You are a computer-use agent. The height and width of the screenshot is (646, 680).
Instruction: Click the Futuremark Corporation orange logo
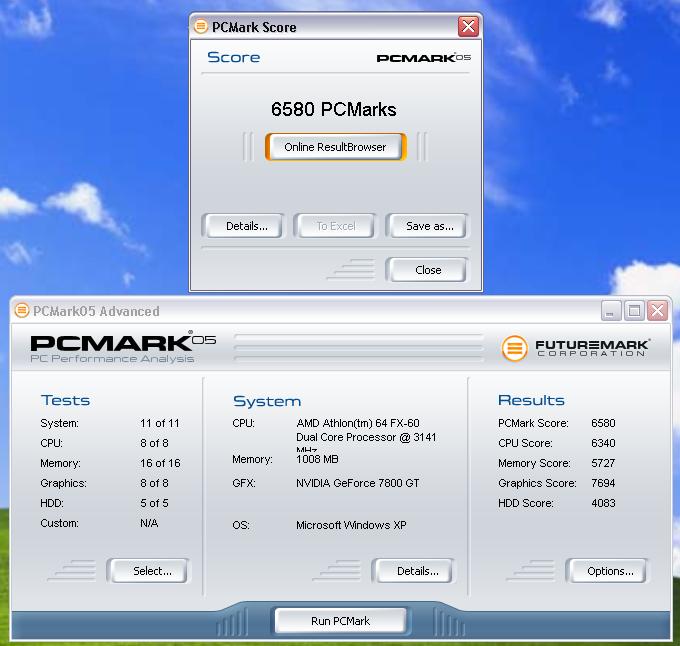(x=514, y=348)
